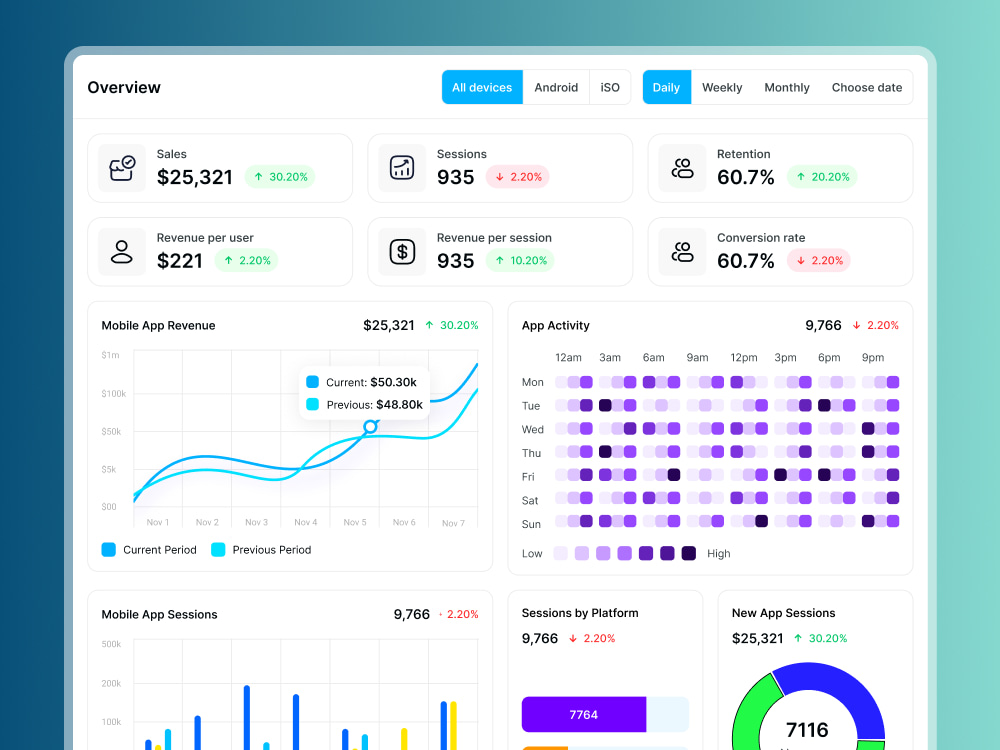Screen dimensions: 1000x750
Task: Click the Sales box-check icon
Action: click(122, 168)
